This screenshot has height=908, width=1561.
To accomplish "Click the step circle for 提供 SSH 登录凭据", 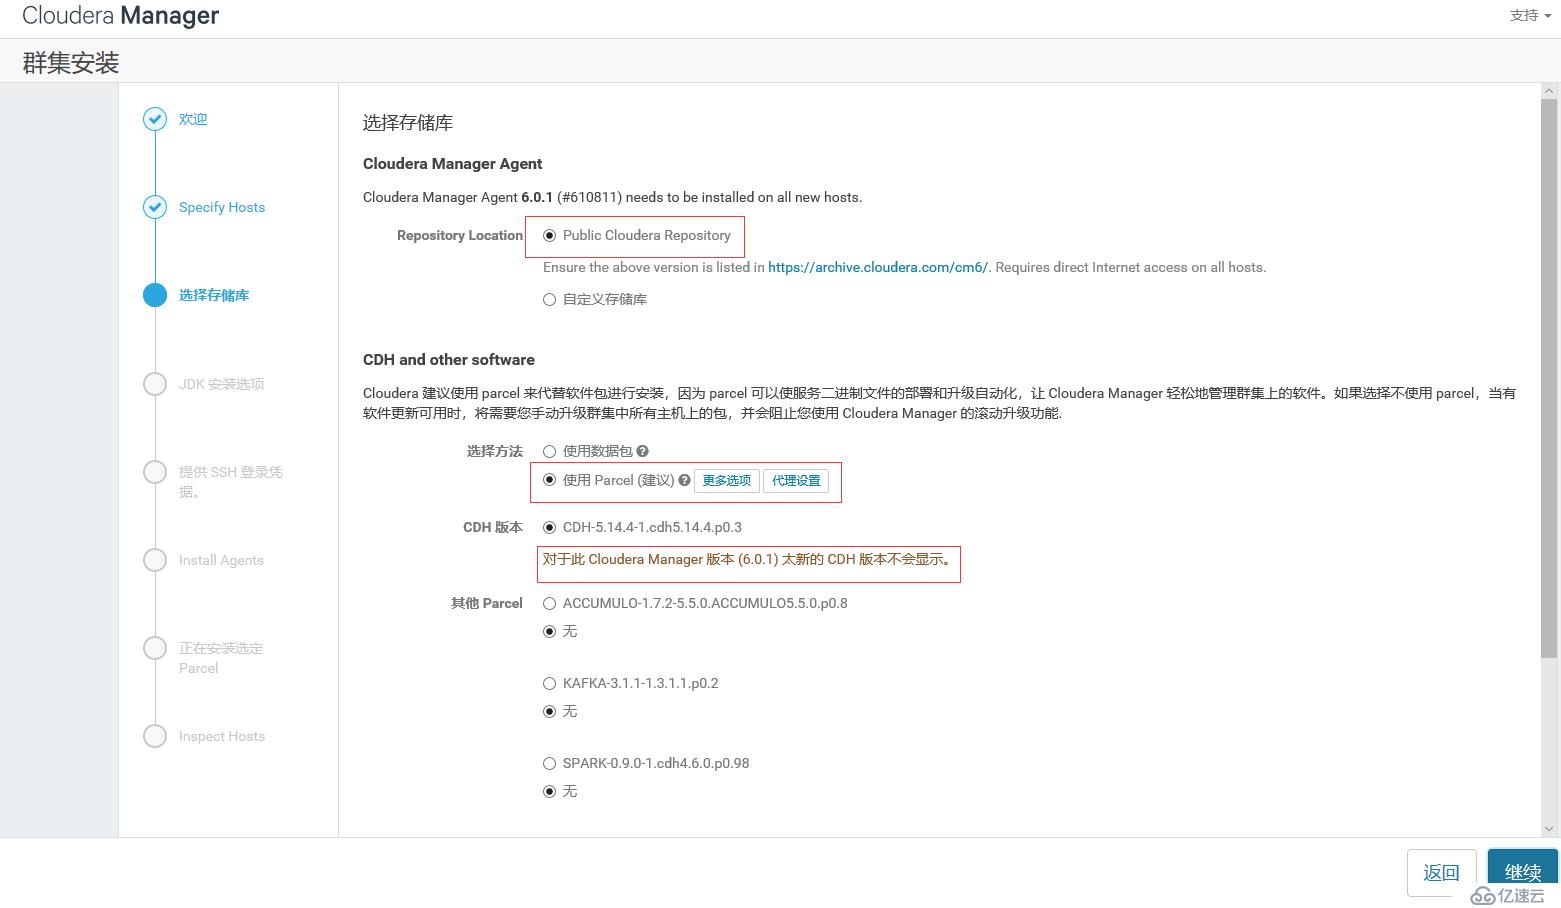I will coord(155,472).
